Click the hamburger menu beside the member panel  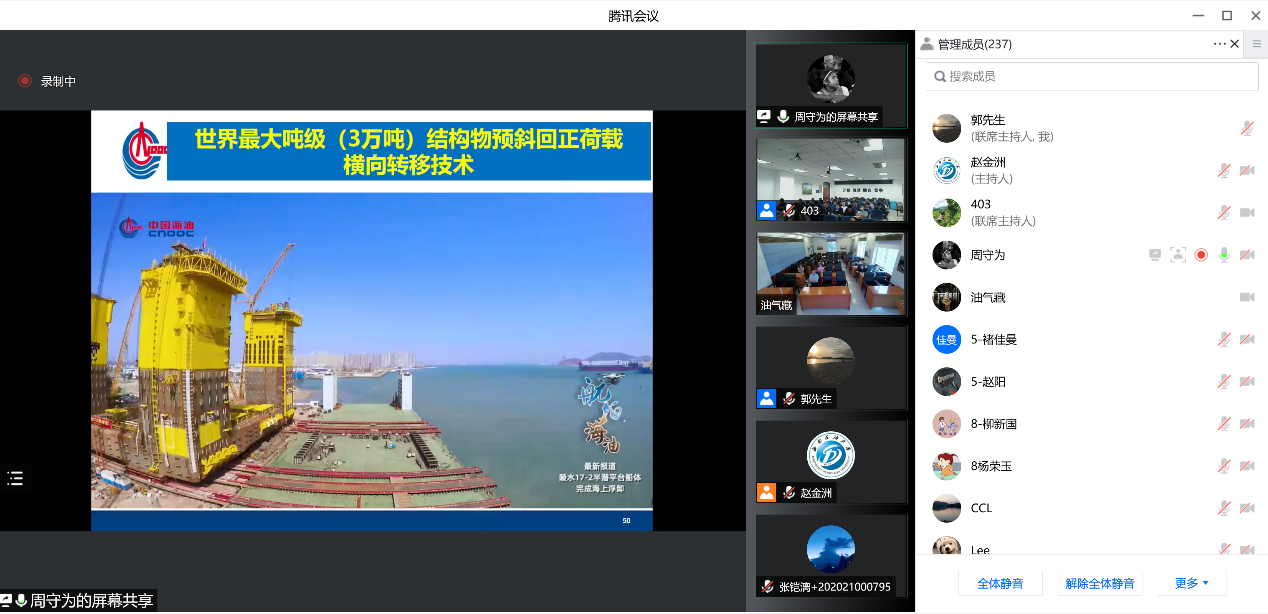pos(1256,44)
